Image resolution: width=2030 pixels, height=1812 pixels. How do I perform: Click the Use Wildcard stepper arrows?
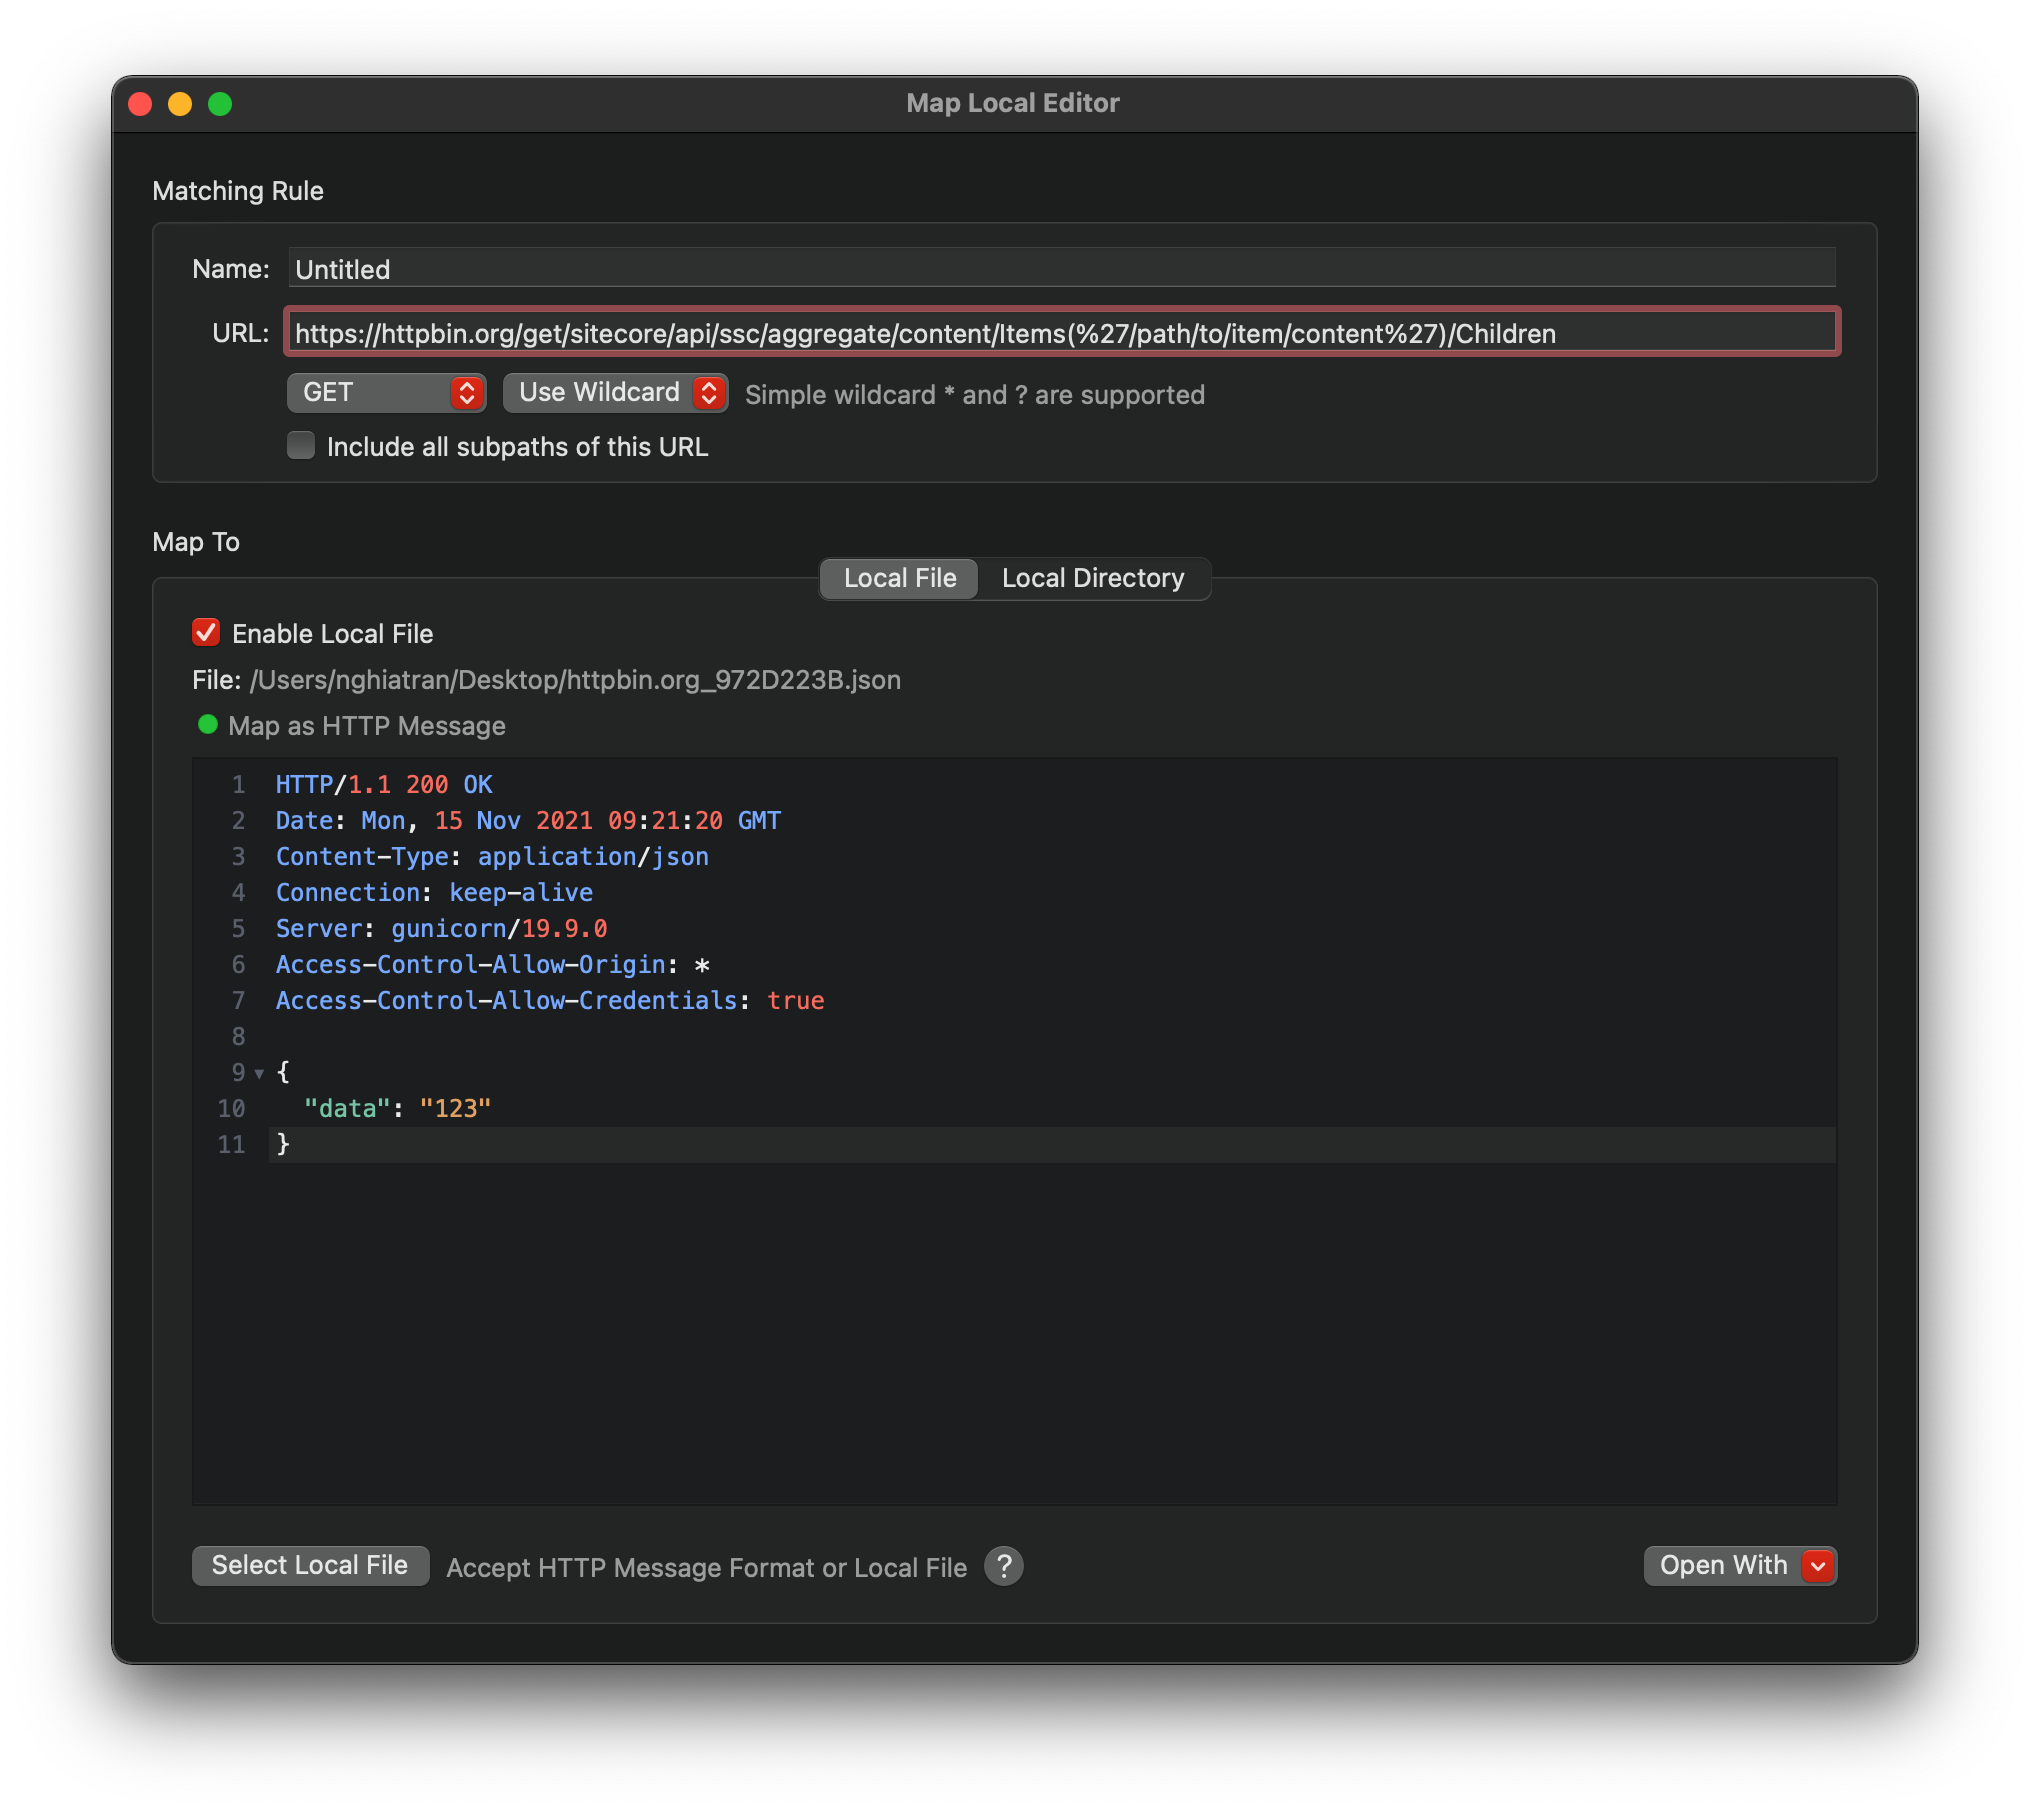[709, 393]
